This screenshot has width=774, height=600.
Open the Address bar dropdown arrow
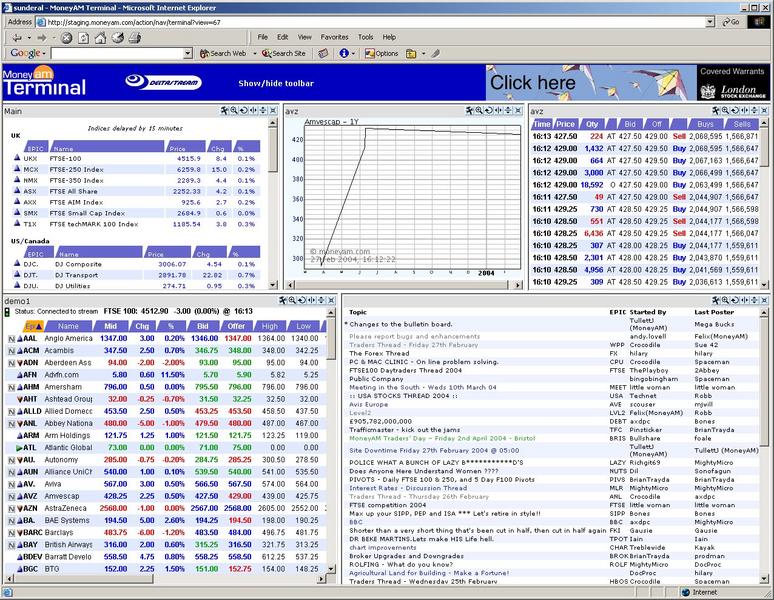[711, 22]
